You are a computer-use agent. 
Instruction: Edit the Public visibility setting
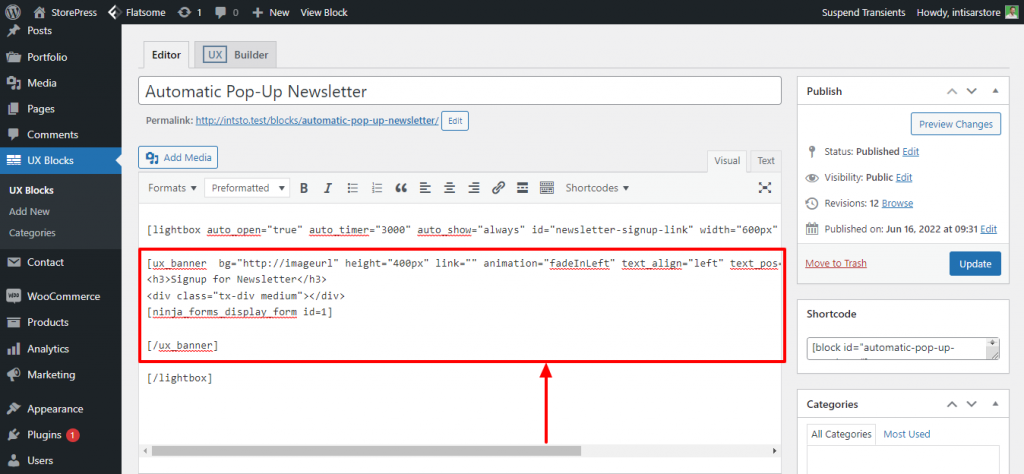coord(904,178)
